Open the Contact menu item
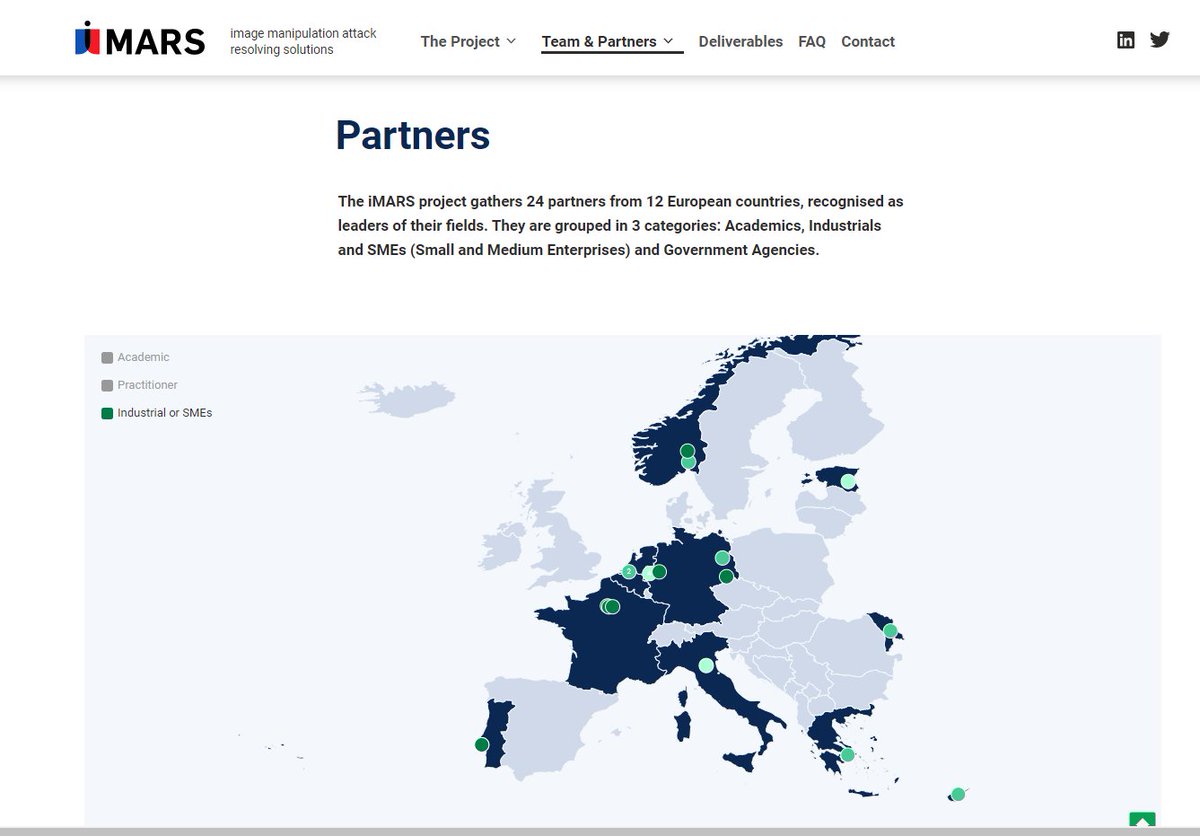 click(867, 41)
